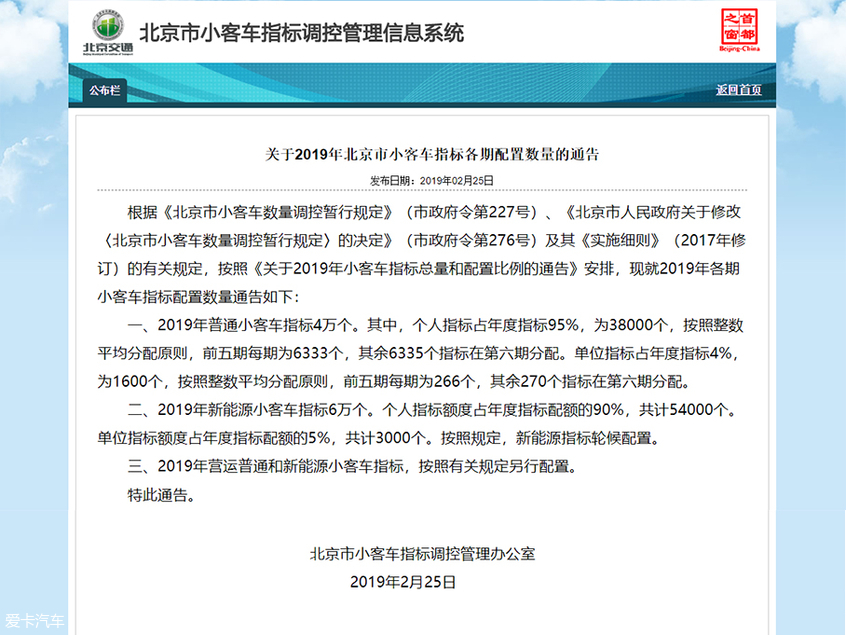846x635 pixels.
Task: Click the text 《实施细则》
Action: click(x=619, y=240)
